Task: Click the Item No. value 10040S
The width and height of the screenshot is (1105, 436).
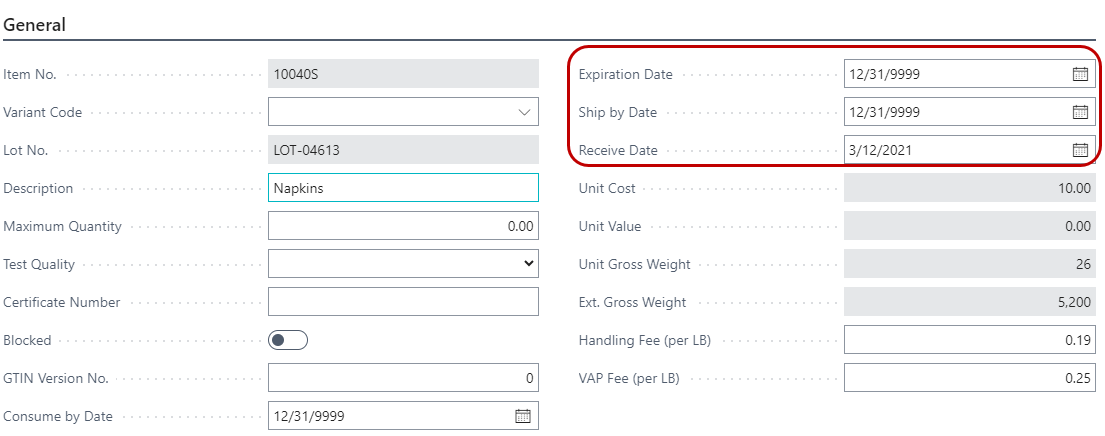Action: tap(403, 74)
